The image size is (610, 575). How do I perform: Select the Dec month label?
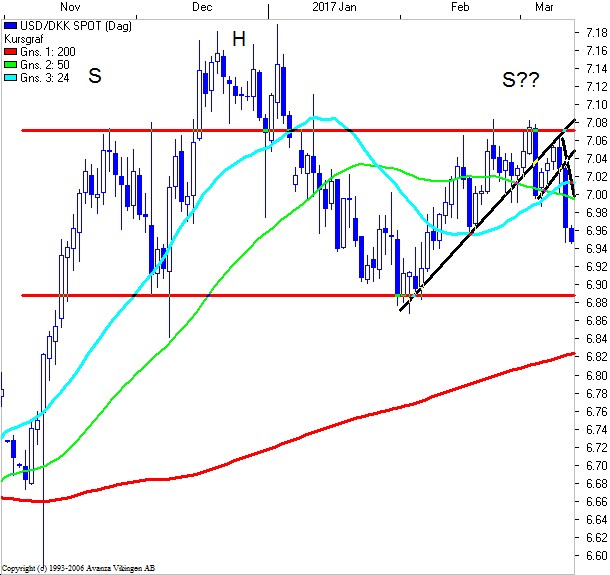(x=202, y=7)
